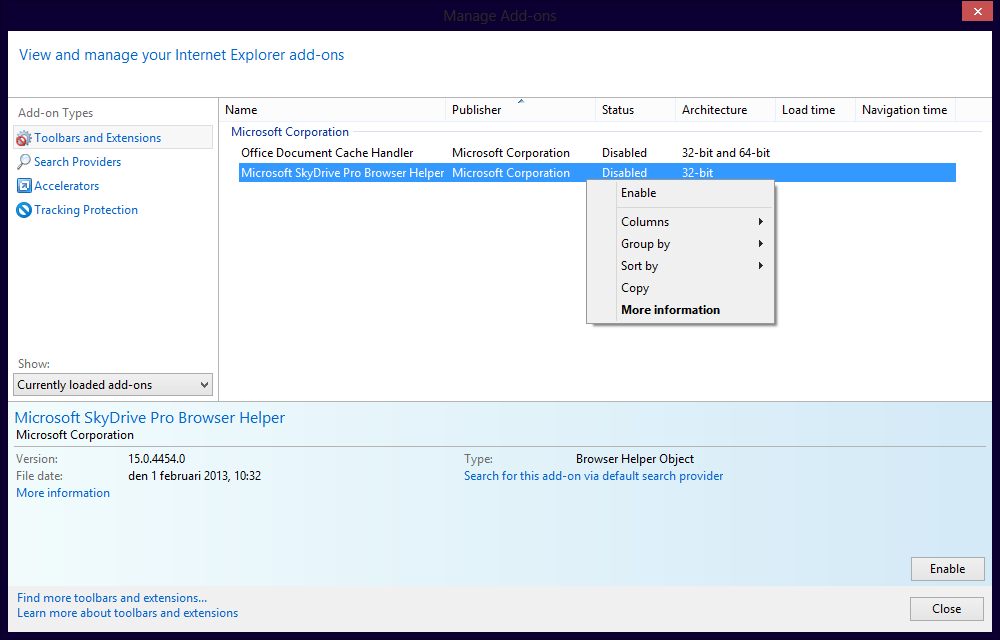Screen dimensions: 1000x640
Task: Click the Enable button in details pane
Action: click(x=947, y=569)
